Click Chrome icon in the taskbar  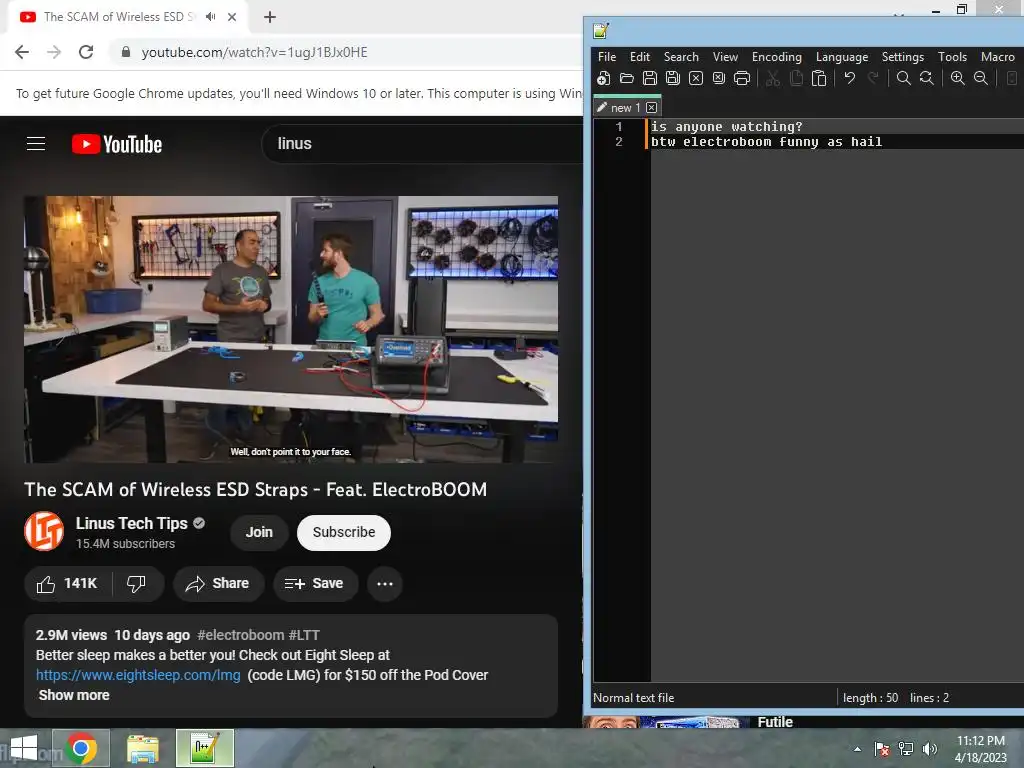coord(81,748)
